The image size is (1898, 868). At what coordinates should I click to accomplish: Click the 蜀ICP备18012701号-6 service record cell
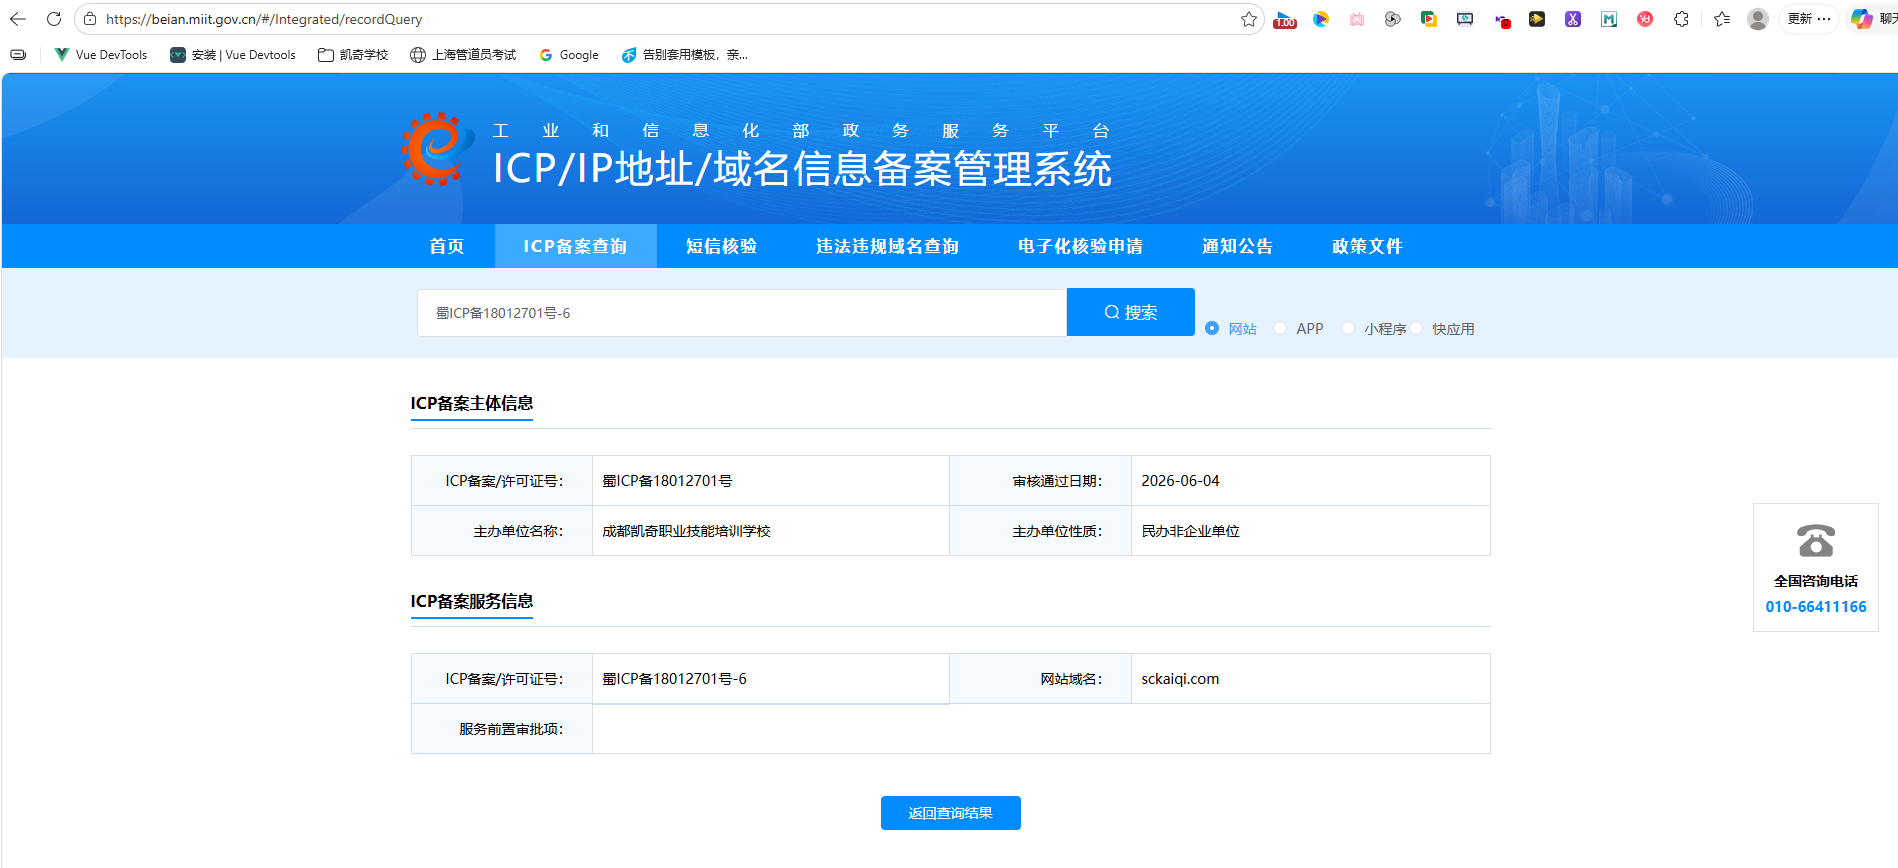coord(770,679)
